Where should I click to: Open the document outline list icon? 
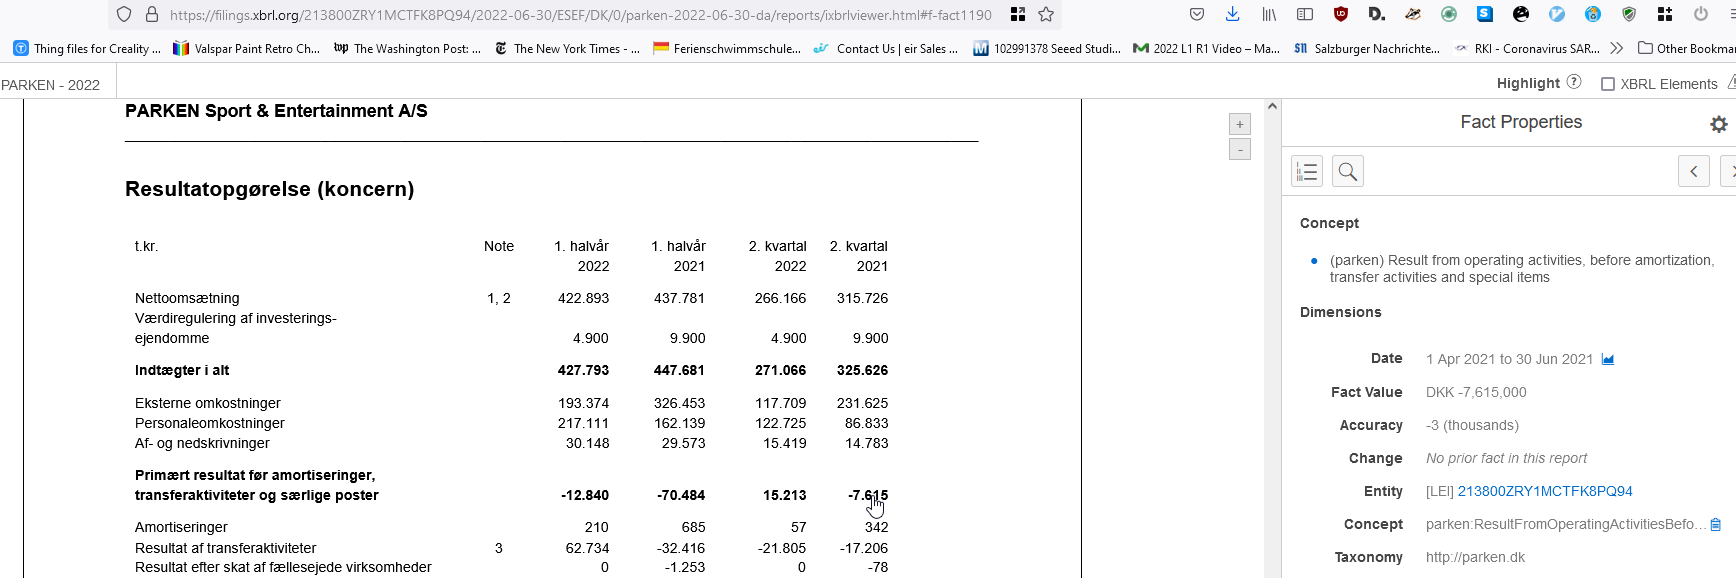1307,171
